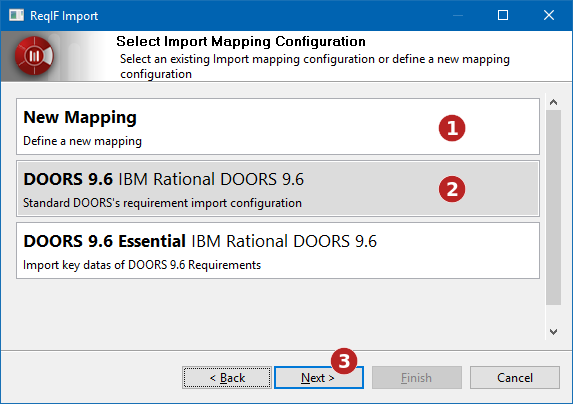
Task: Go to the next wizard page
Action: click(x=319, y=378)
